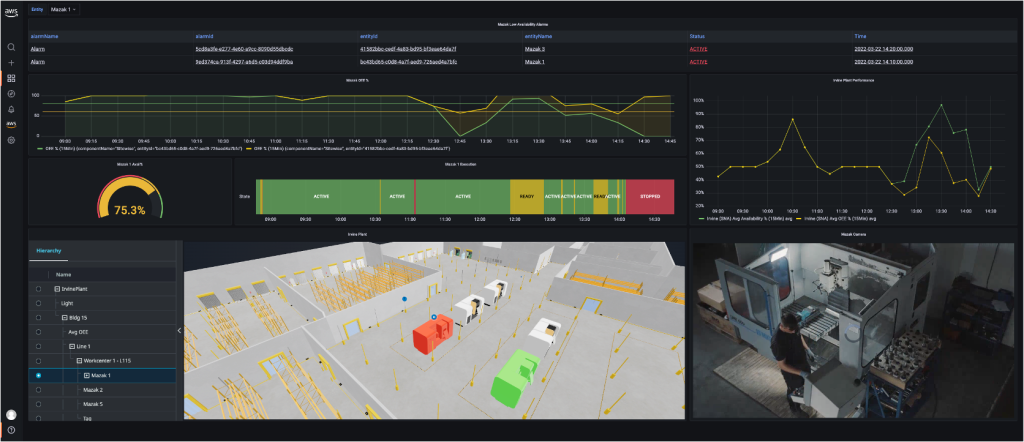Screen dimensions: 1024x442
Task: Switch to the Hierarchy tab
Action: click(48, 251)
